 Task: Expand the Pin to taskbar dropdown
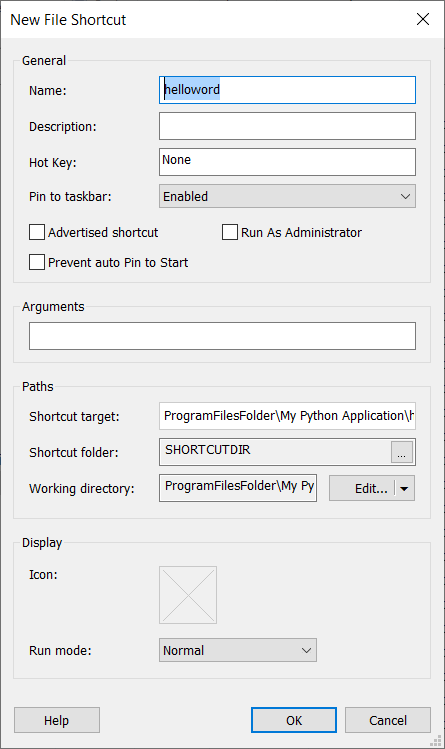click(x=287, y=196)
